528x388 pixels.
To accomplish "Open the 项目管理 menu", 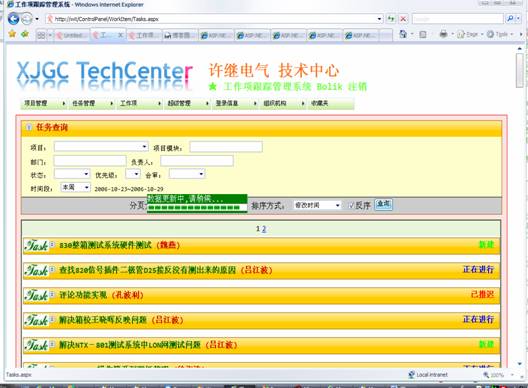I will pos(44,103).
